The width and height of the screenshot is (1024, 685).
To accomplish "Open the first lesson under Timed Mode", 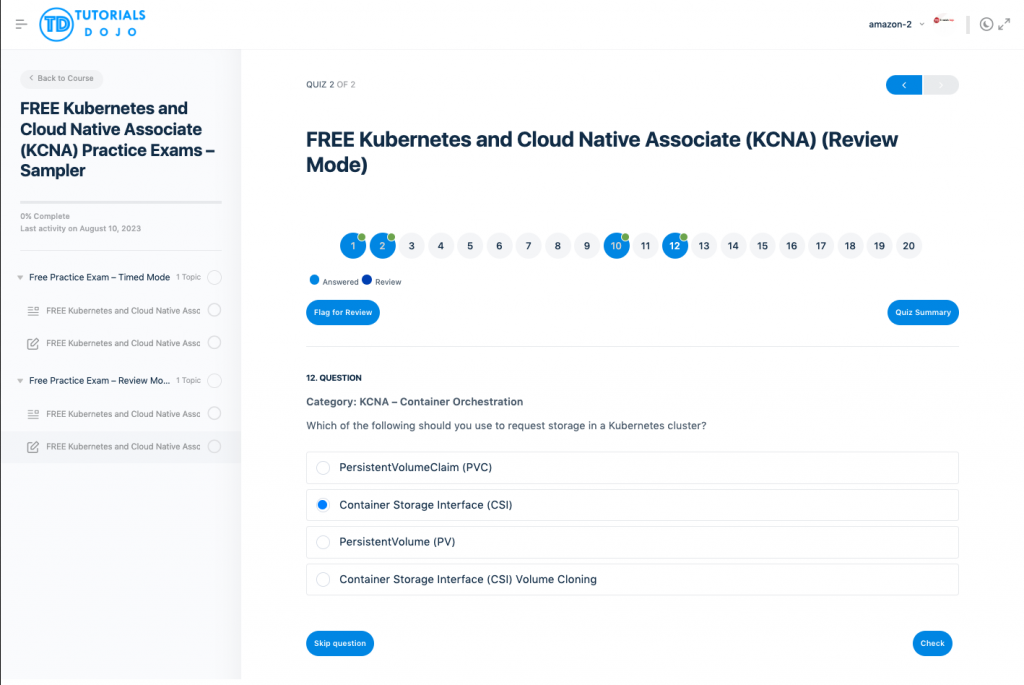I will click(x=123, y=311).
